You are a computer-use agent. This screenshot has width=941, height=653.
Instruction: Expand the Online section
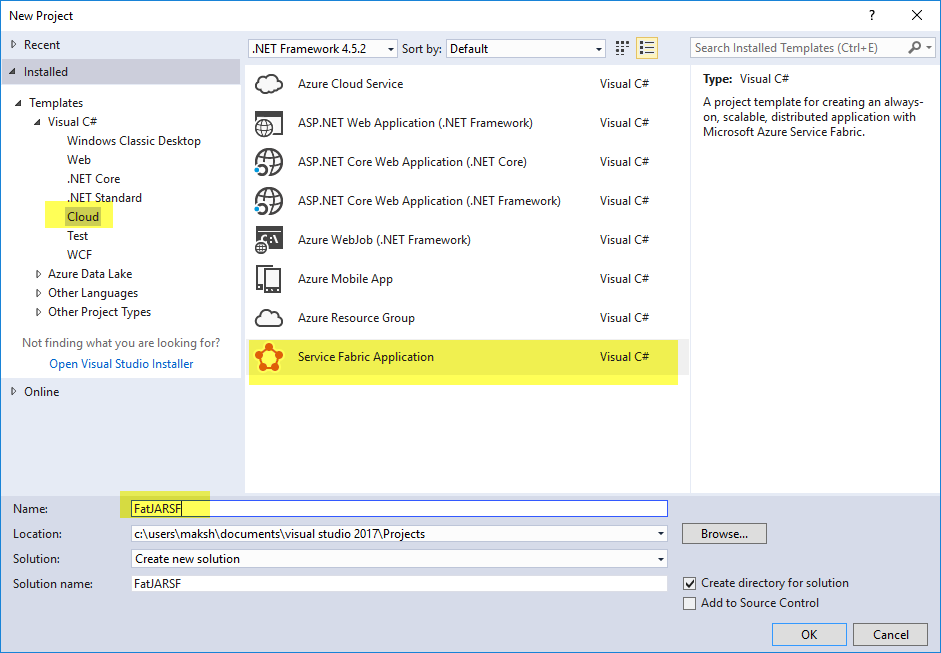14,391
